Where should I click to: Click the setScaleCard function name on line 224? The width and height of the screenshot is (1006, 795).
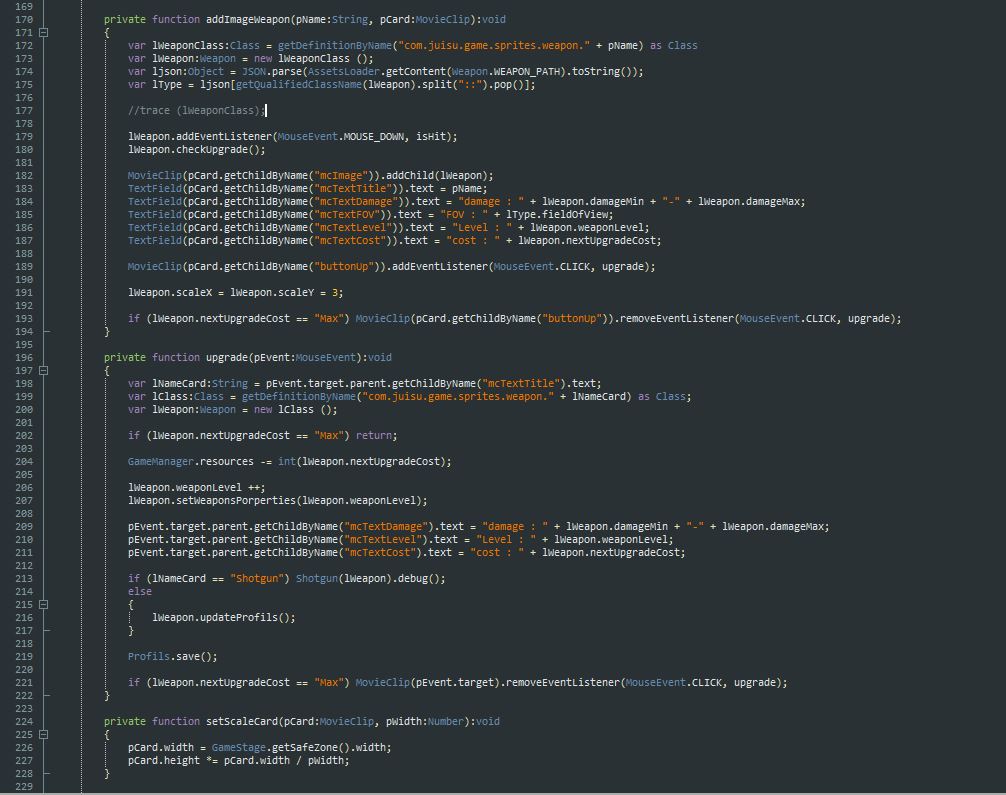point(242,722)
